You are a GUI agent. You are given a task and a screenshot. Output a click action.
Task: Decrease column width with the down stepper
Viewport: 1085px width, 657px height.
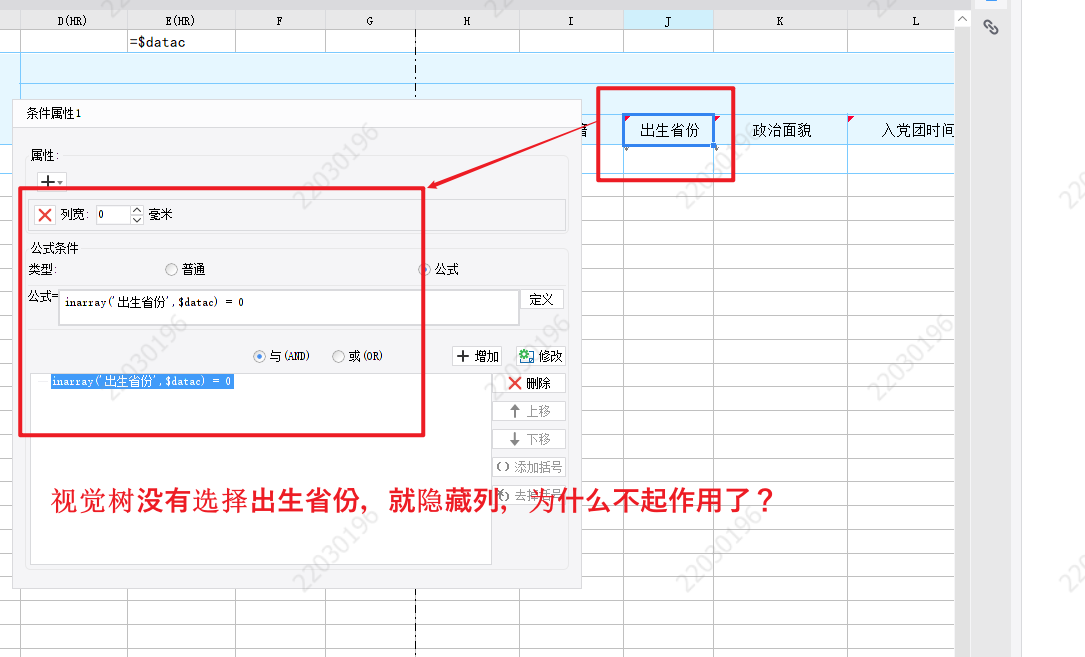pyautogui.click(x=137, y=219)
